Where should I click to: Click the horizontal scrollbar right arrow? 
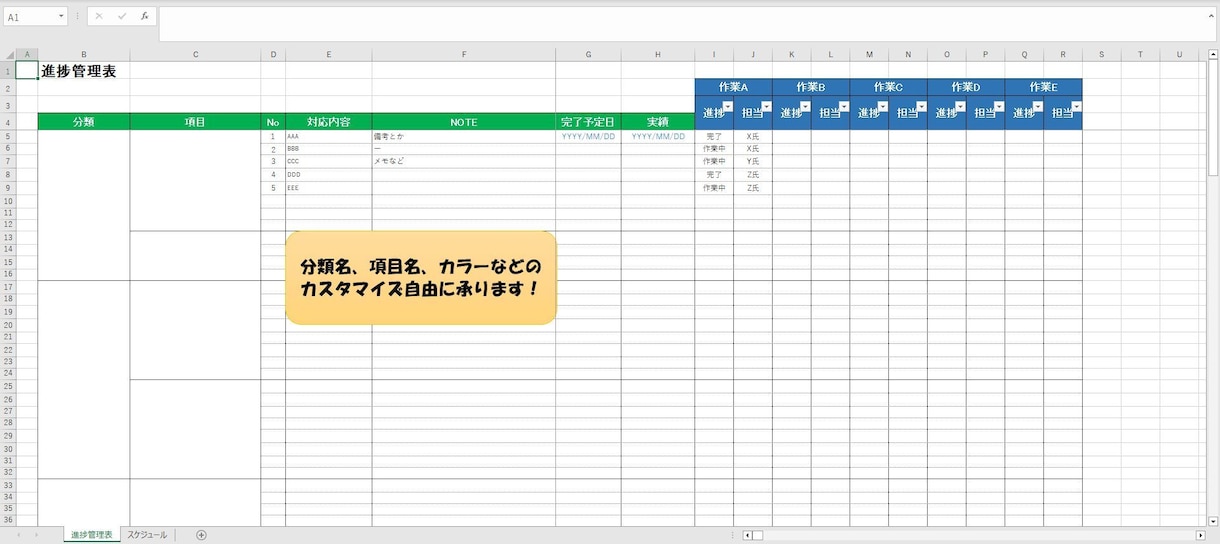coord(1201,535)
